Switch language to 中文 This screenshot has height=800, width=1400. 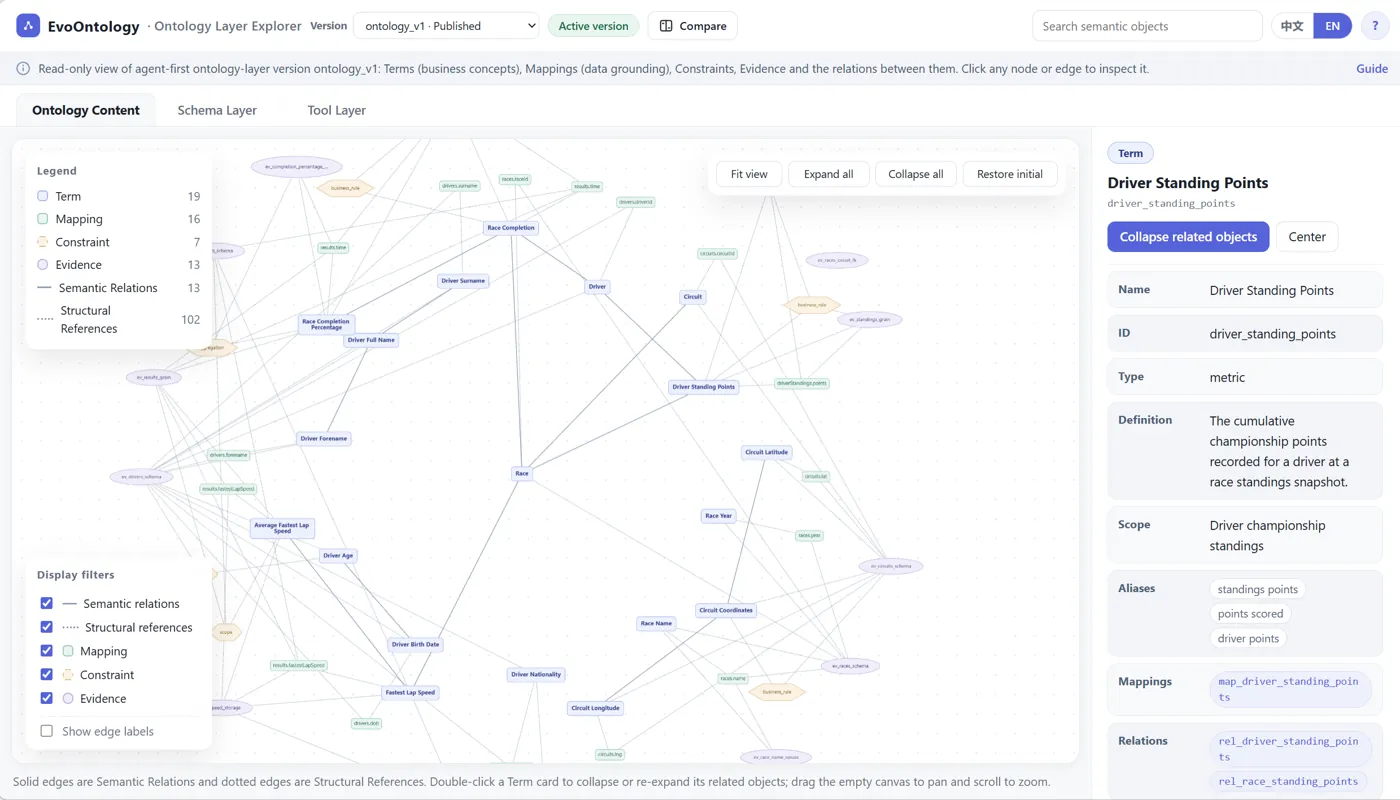coord(1292,26)
